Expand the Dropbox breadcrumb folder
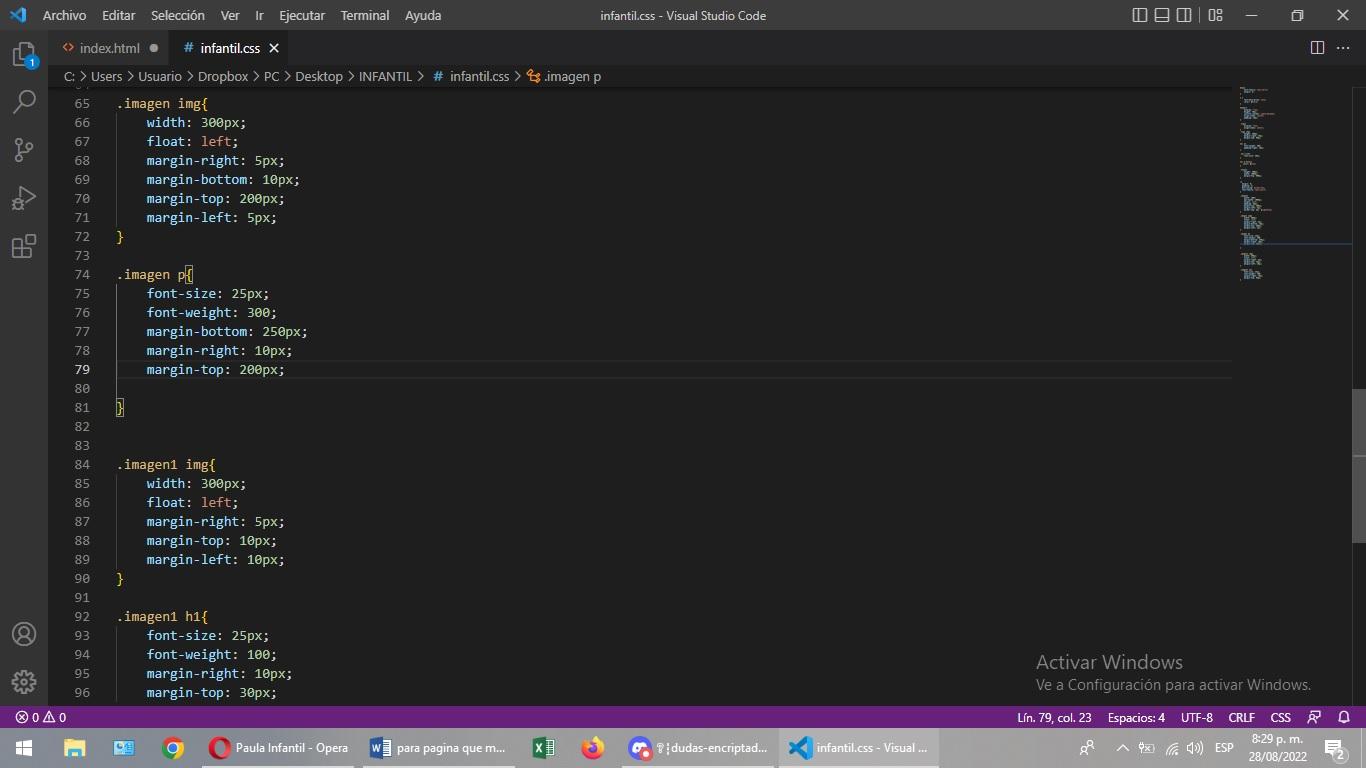The image size is (1366, 768). [223, 76]
